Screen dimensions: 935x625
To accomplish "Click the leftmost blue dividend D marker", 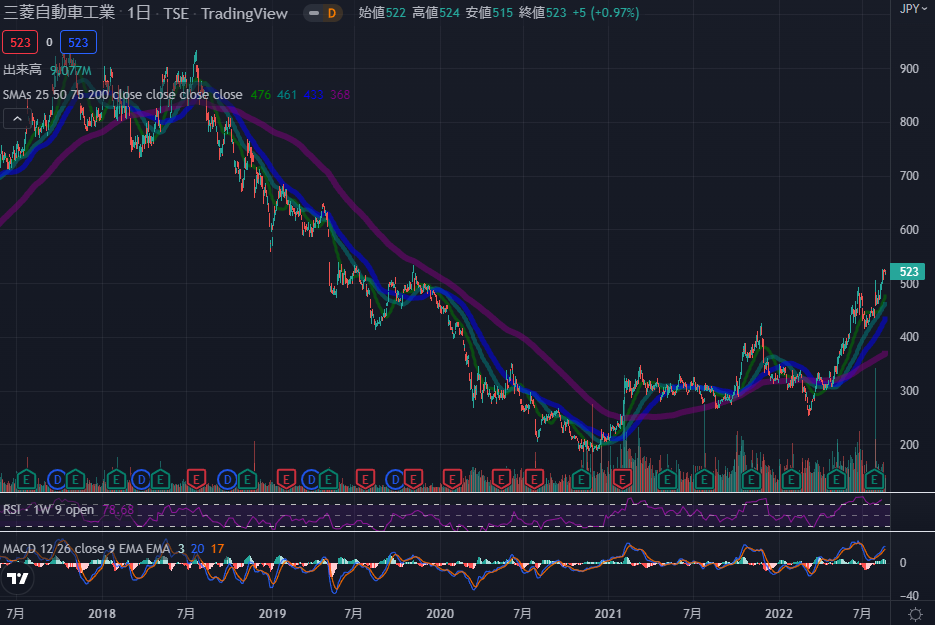I will point(57,479).
